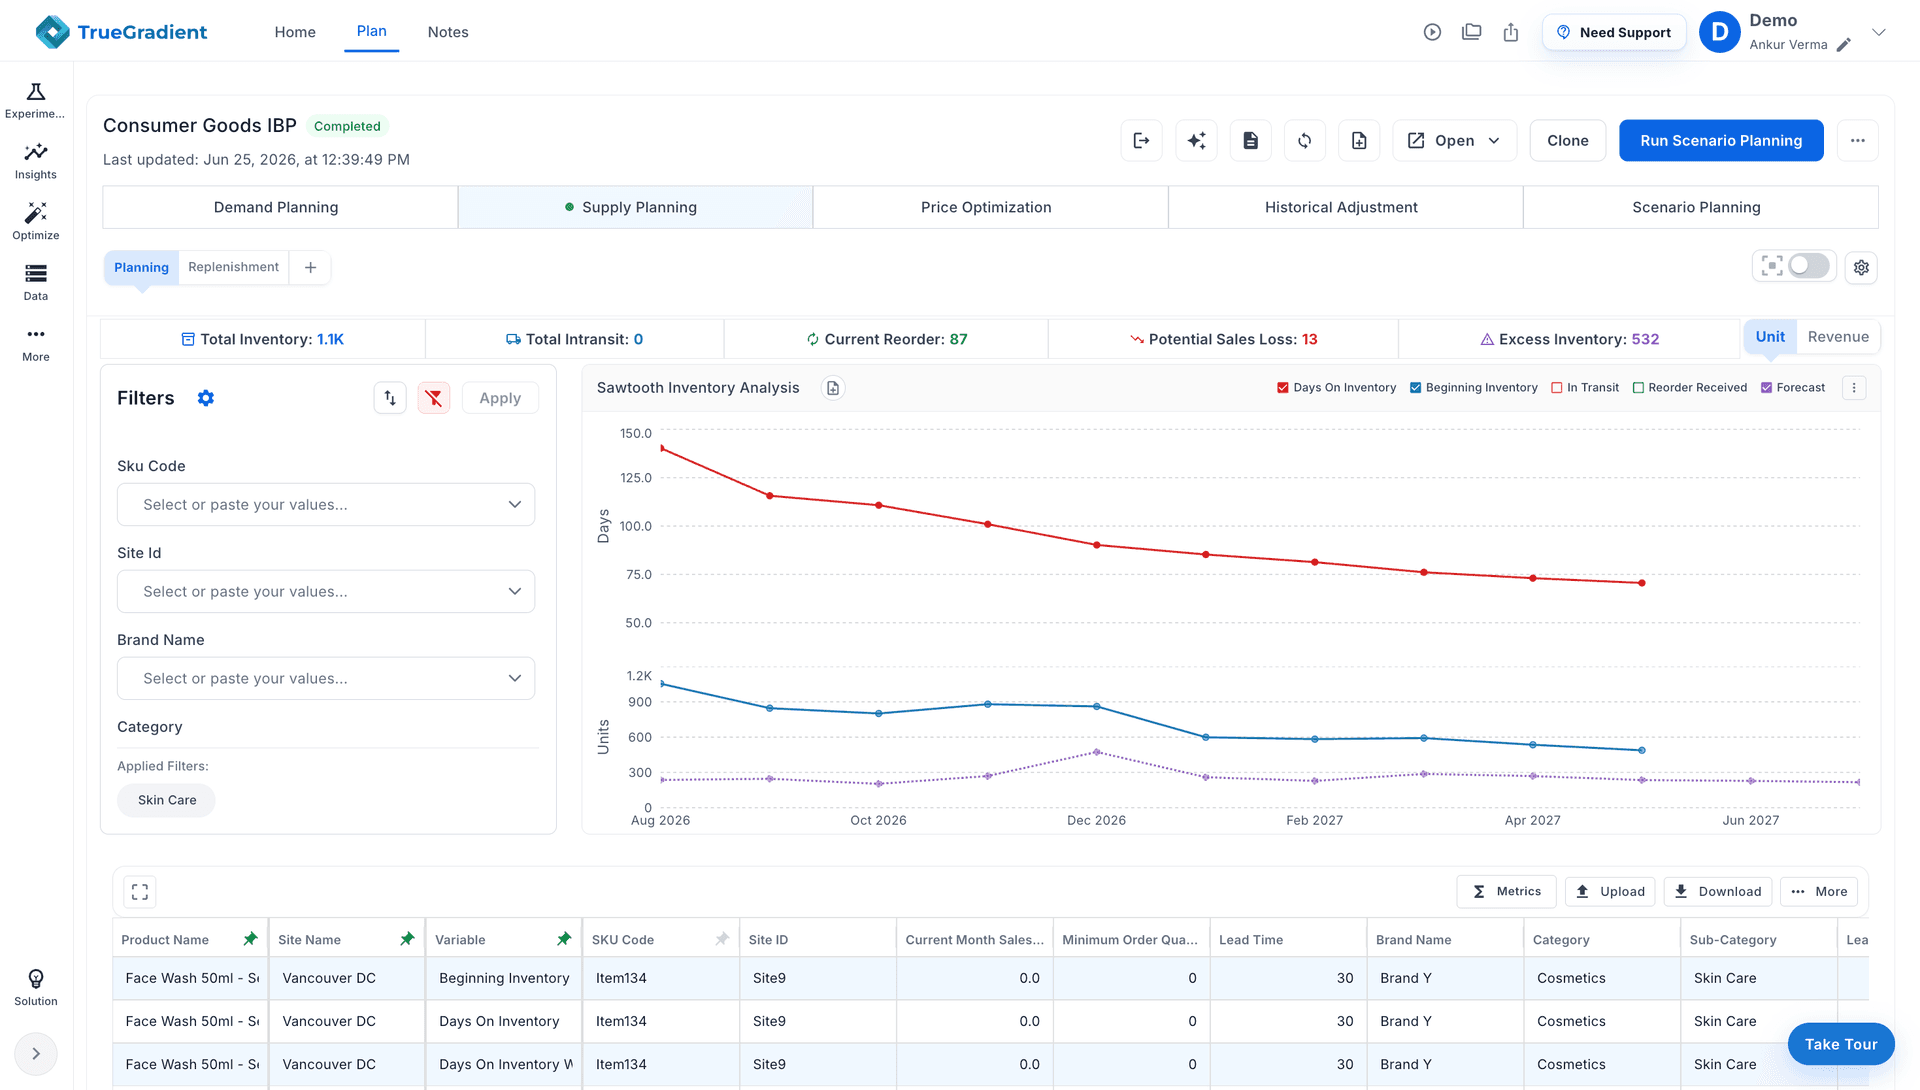Expand the table to fullscreen
The width and height of the screenshot is (1920, 1090).
[140, 892]
